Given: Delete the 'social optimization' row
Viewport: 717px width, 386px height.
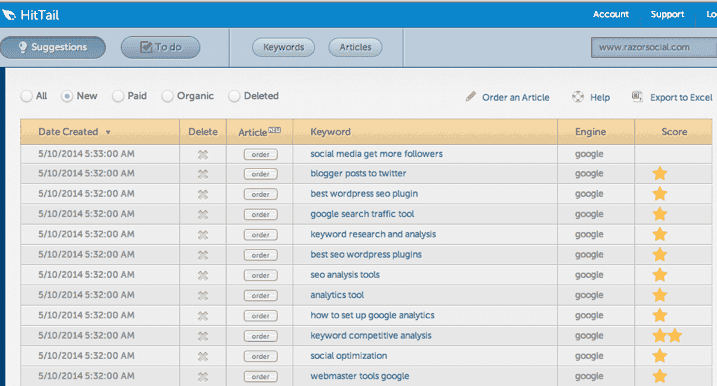Looking at the screenshot, I should (203, 356).
